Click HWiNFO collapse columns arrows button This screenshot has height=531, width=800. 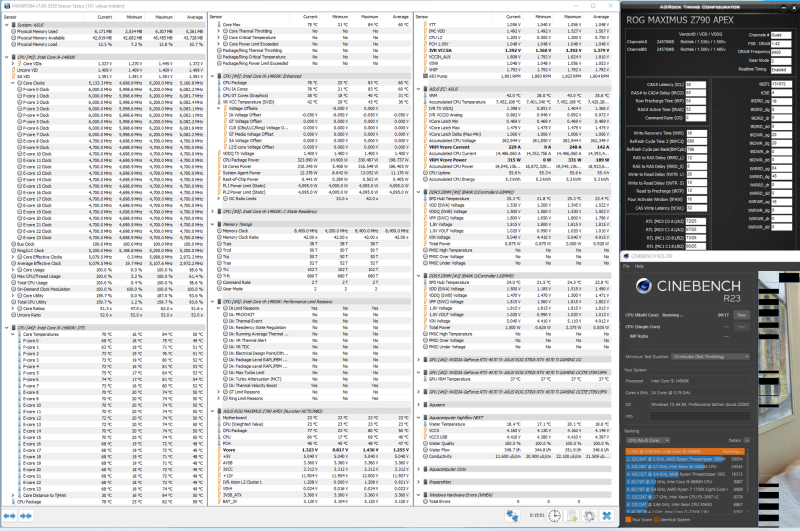point(26,516)
